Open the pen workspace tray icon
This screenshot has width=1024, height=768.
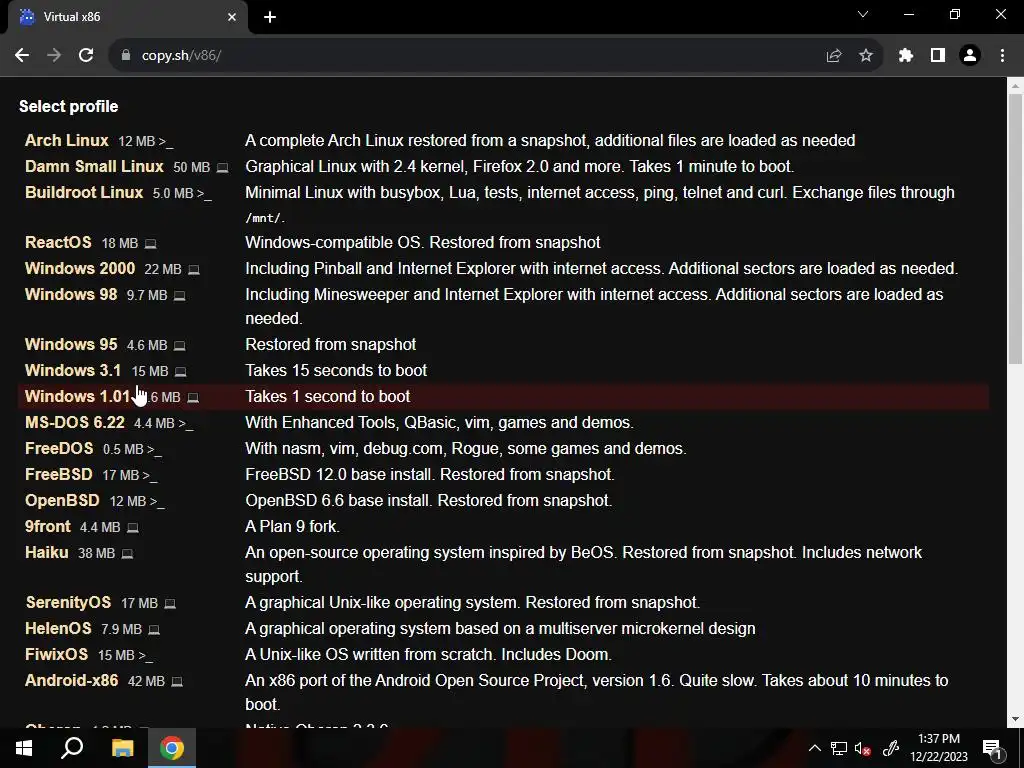[891, 749]
